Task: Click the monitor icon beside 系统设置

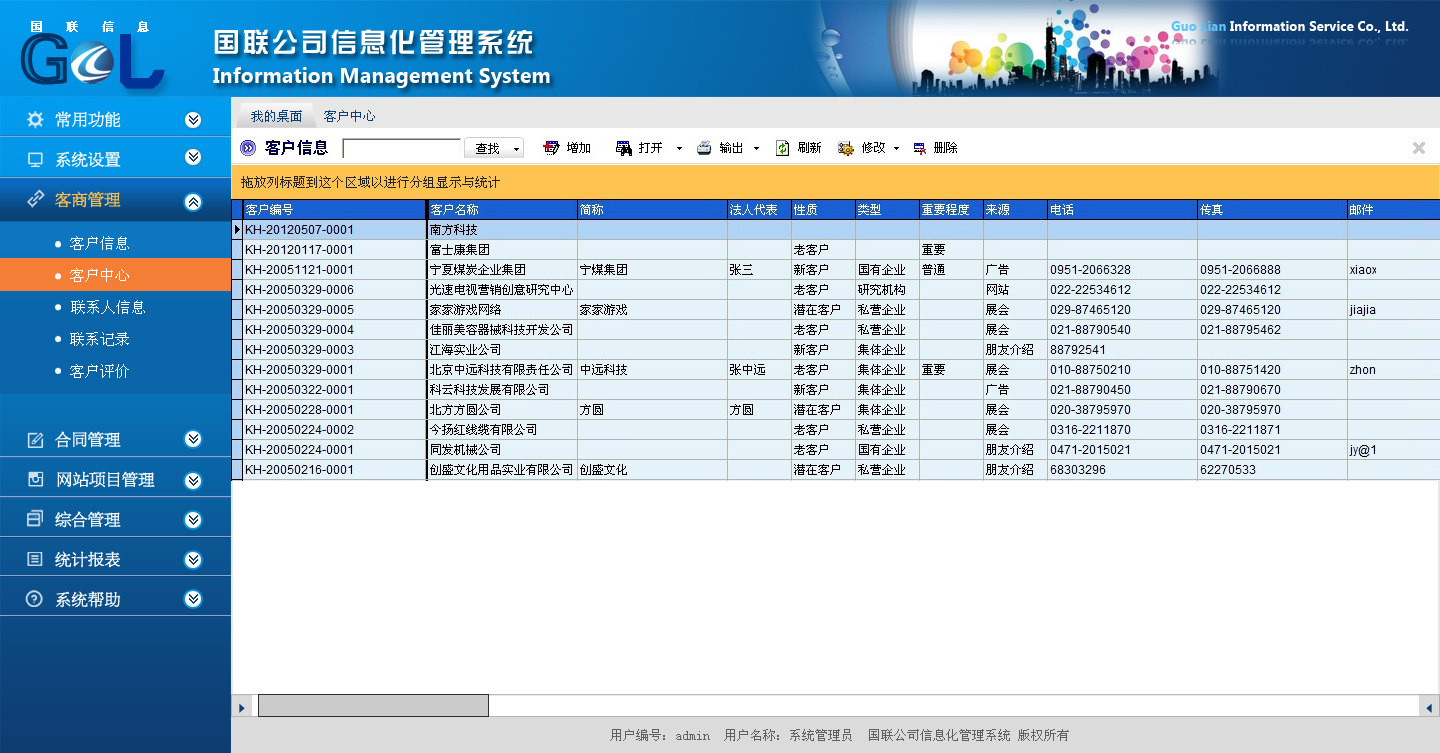Action: click(x=35, y=160)
